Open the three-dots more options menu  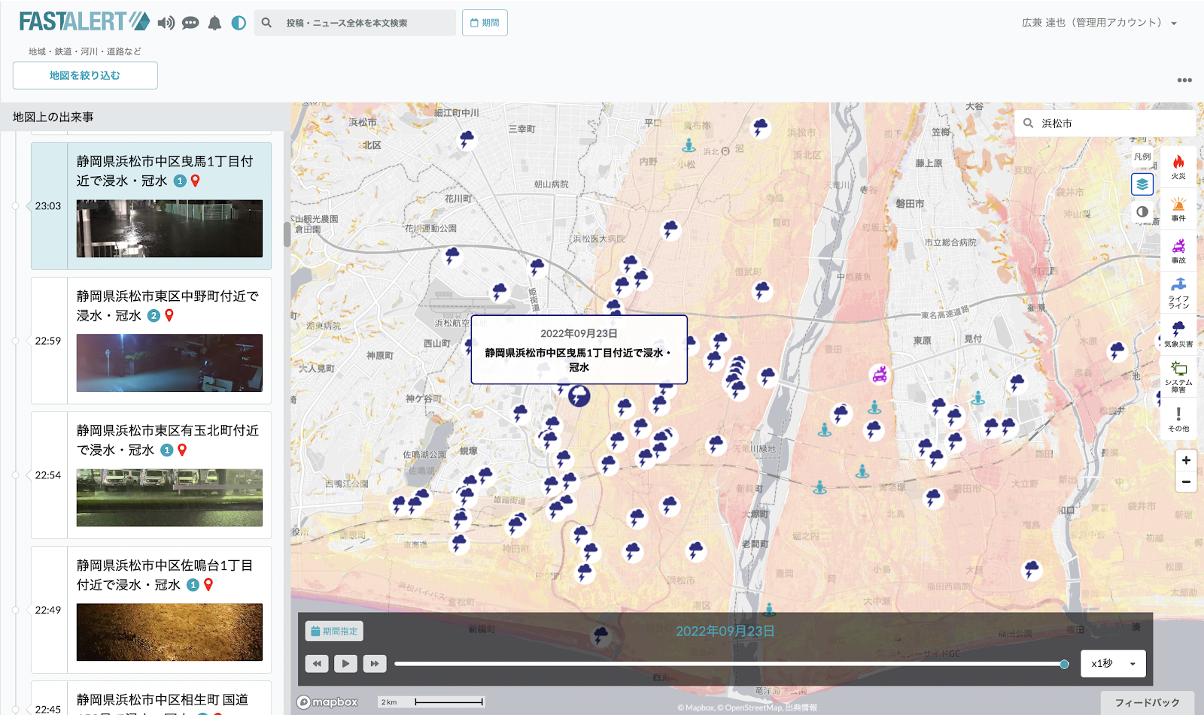1184,81
